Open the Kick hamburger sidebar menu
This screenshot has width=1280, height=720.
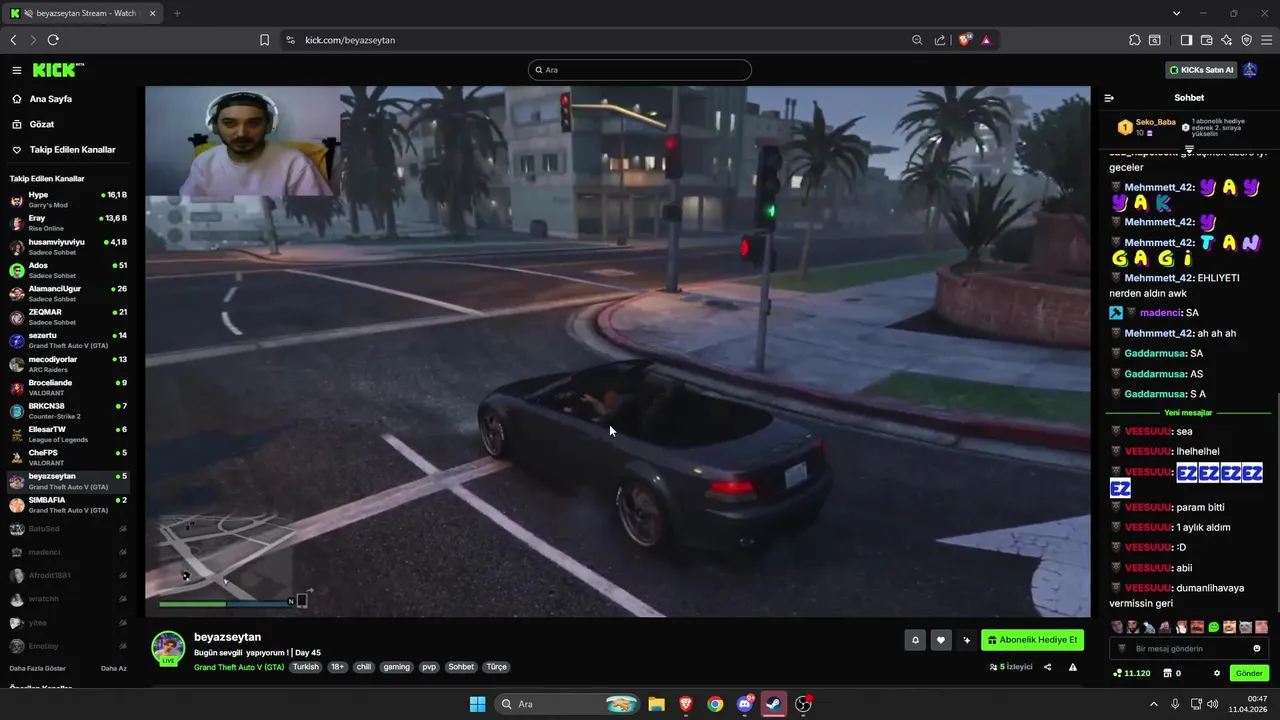pos(17,70)
